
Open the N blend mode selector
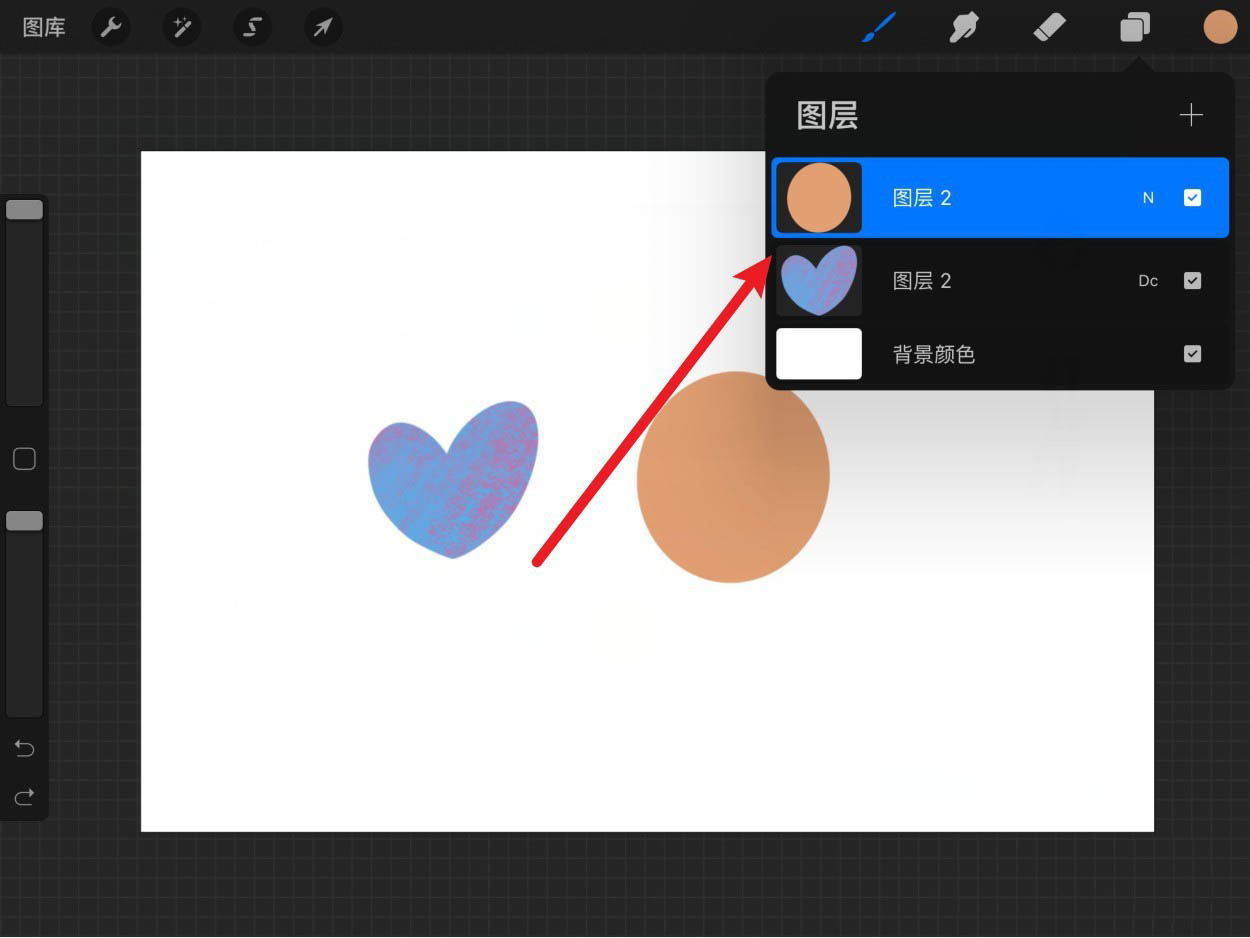point(1148,197)
